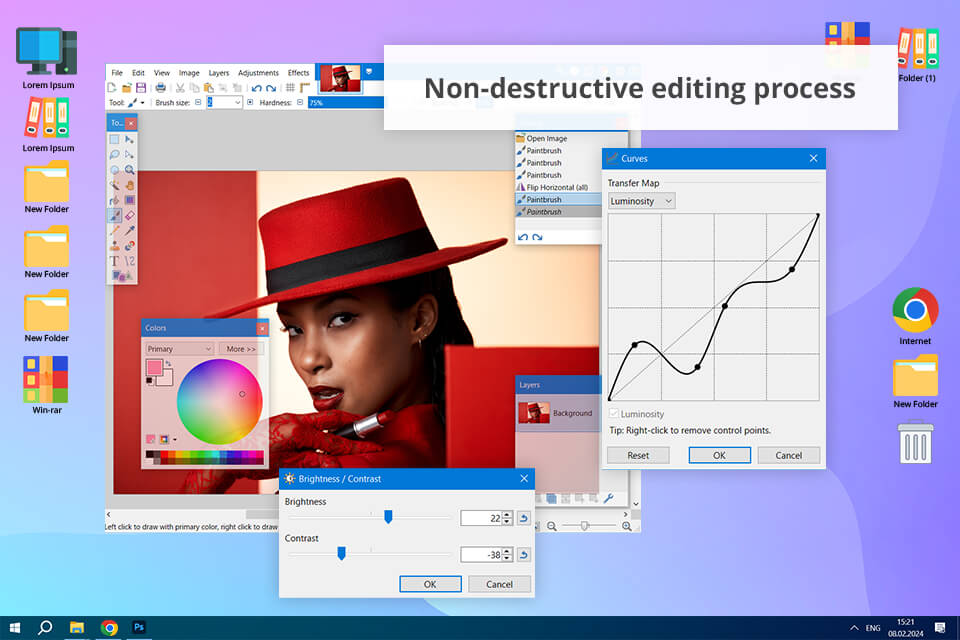
Task: Open the image list dropdown arrow
Action: point(369,72)
